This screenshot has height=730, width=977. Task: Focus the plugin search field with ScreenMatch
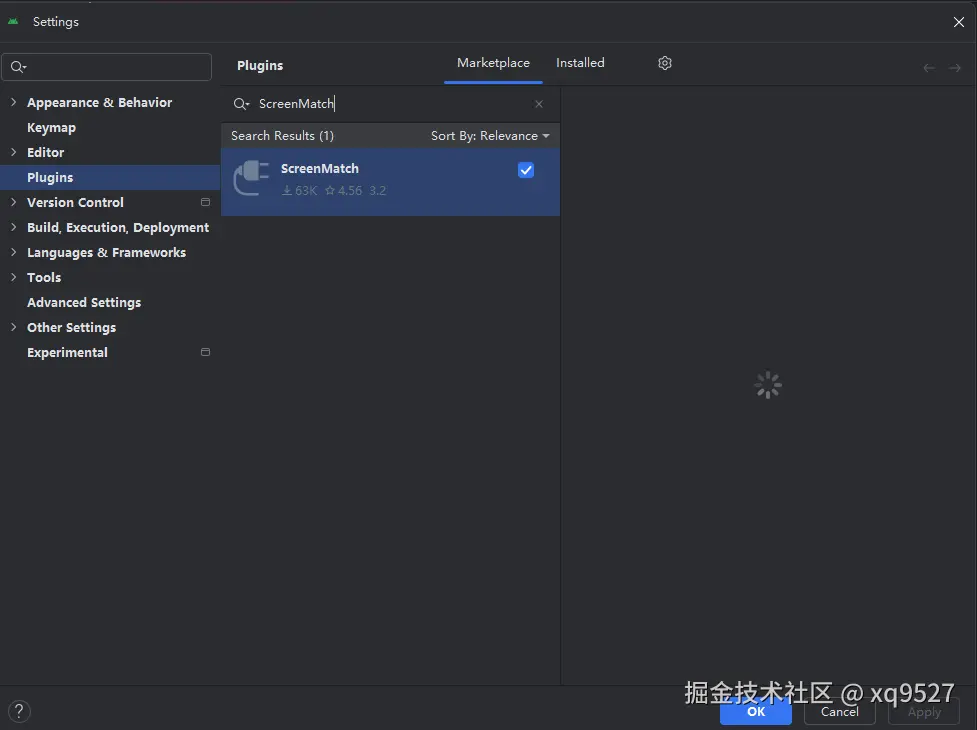click(x=391, y=104)
